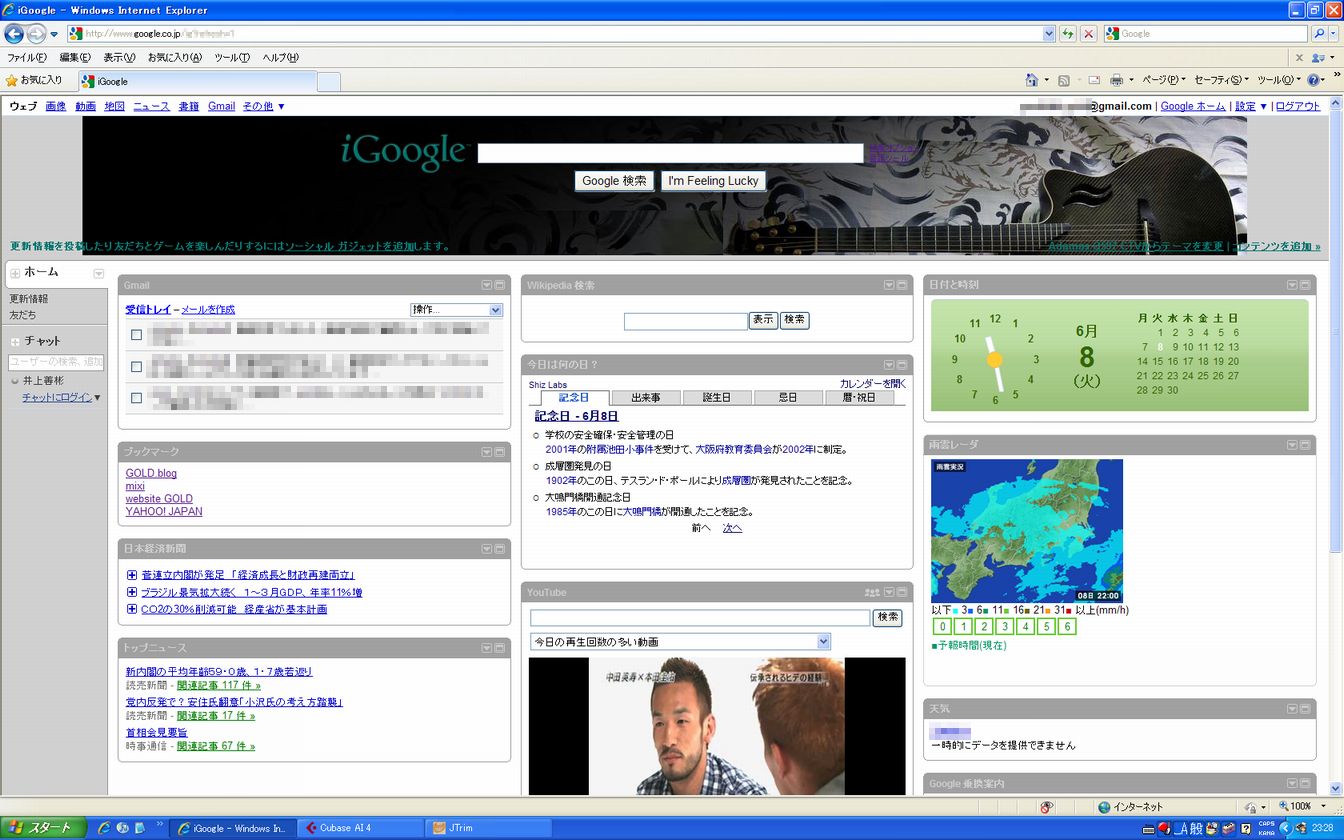This screenshot has height=840, width=1344.
Task: Click the メールを作成 compose link
Action: click(x=207, y=310)
